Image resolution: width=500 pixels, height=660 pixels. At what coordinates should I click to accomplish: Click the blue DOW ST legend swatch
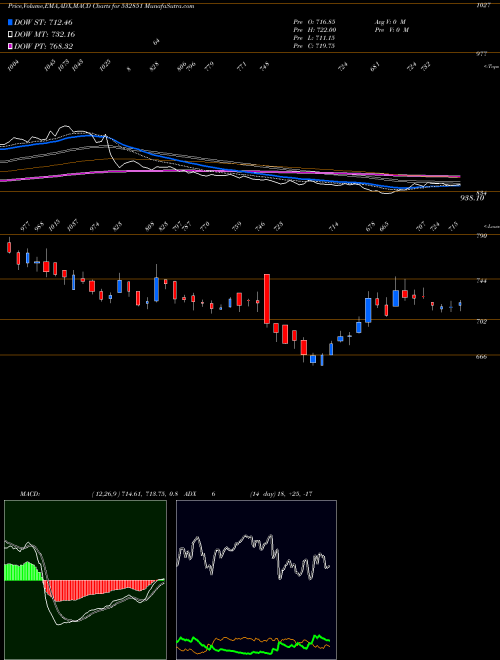click(10, 22)
